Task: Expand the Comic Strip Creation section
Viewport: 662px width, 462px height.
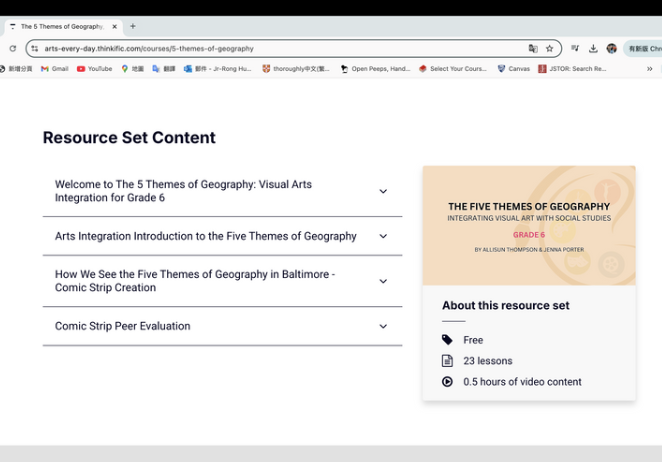Action: coord(383,282)
